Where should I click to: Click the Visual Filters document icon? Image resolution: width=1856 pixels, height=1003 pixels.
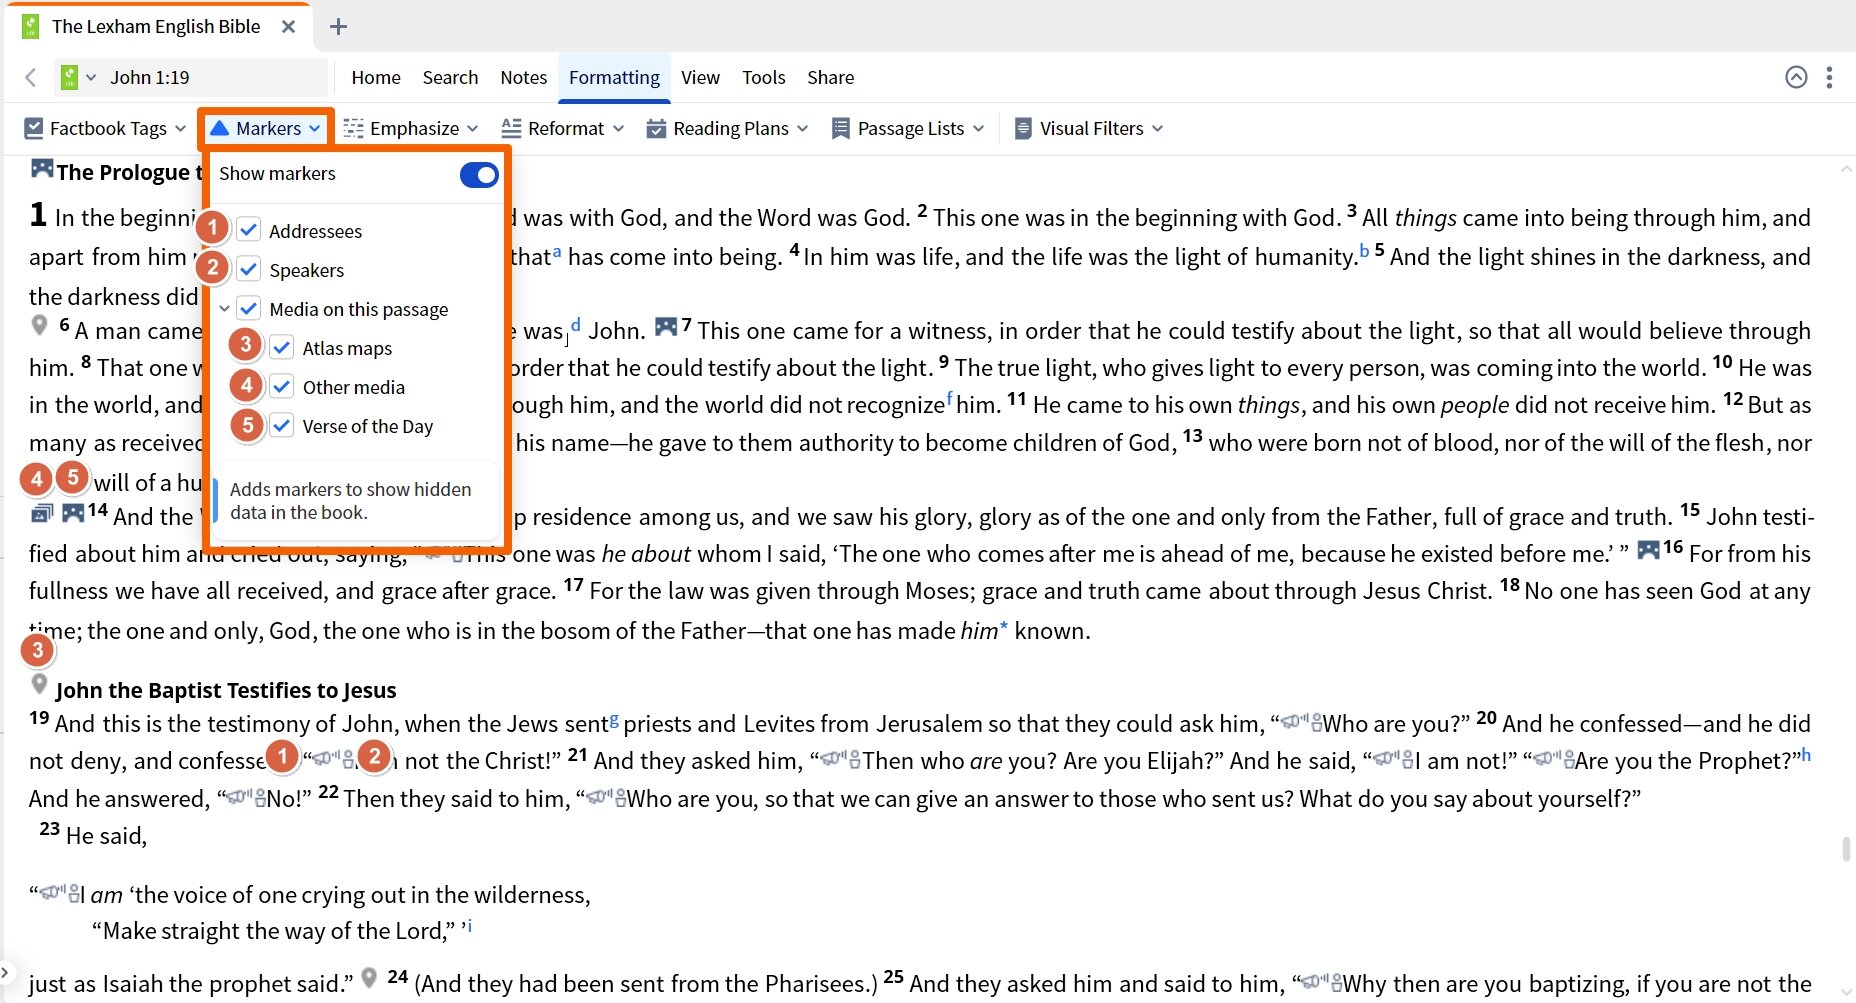tap(1023, 128)
